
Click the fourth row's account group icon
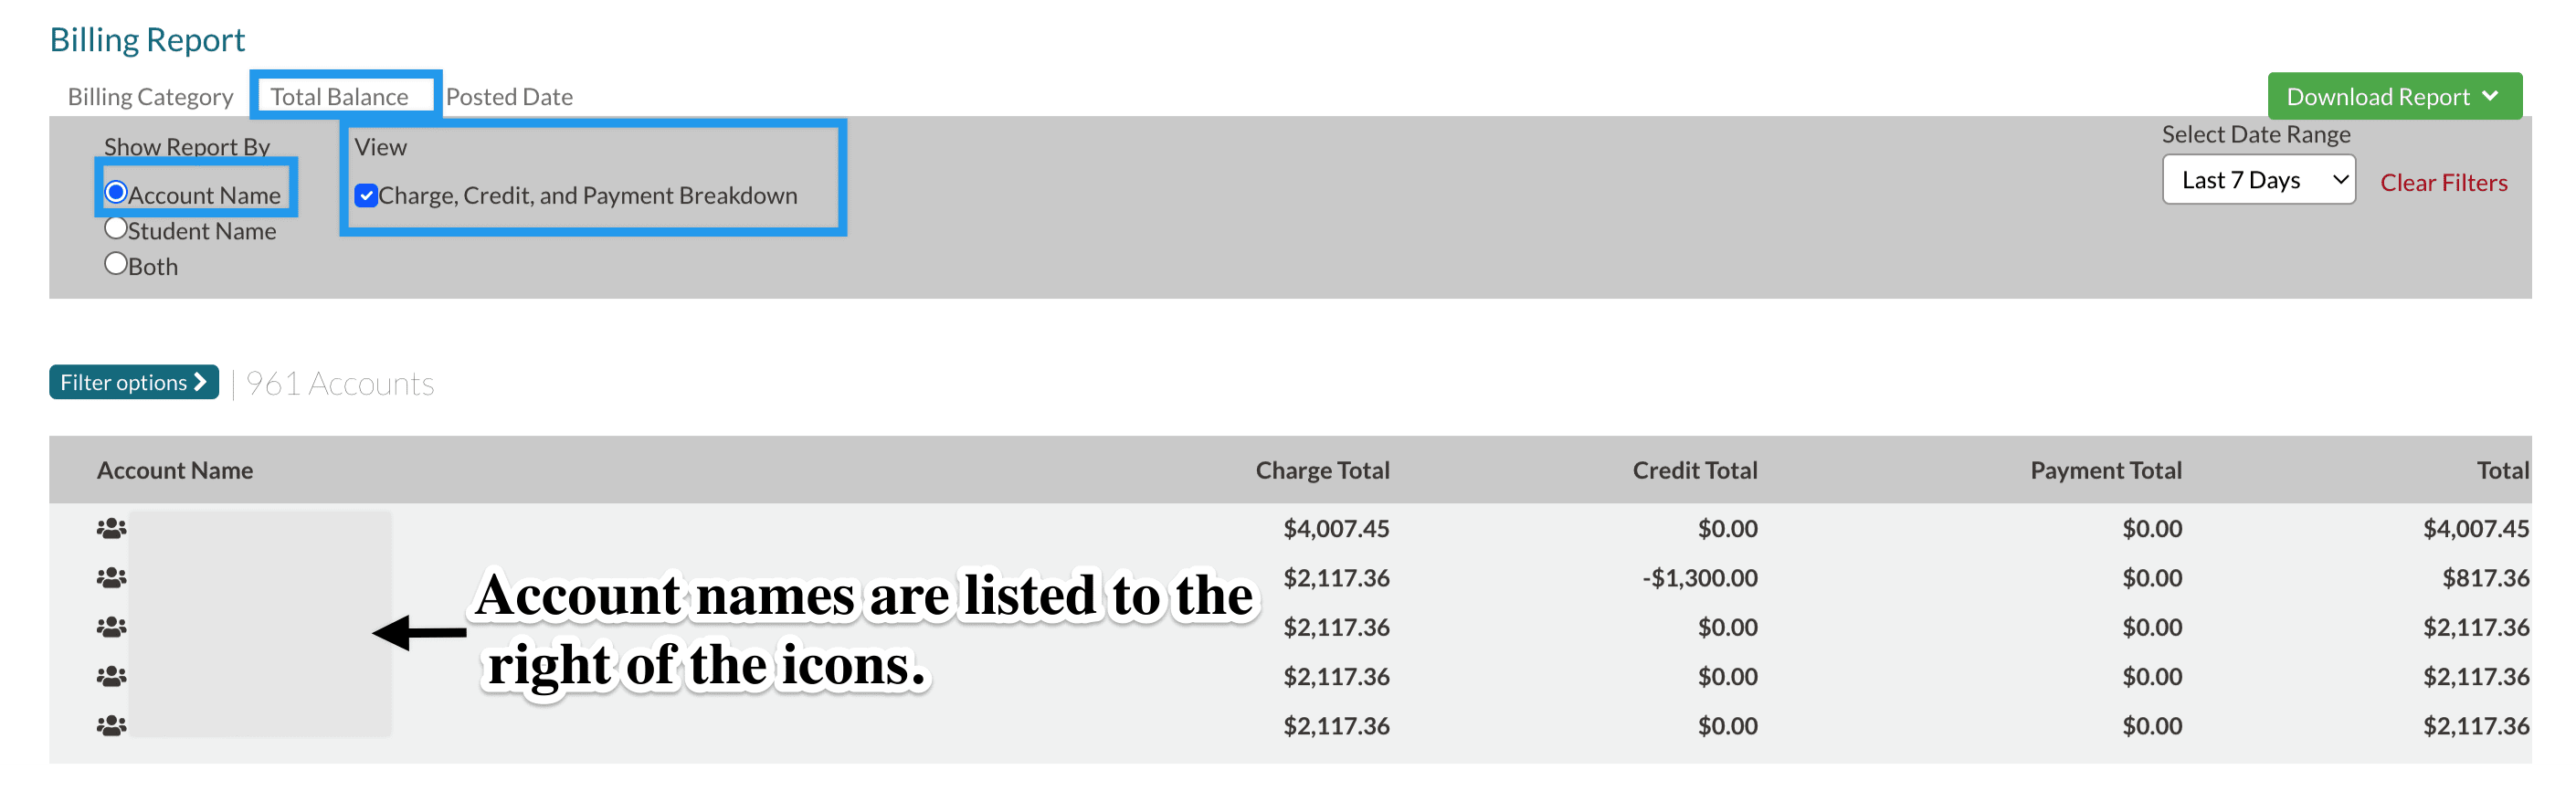click(x=111, y=676)
